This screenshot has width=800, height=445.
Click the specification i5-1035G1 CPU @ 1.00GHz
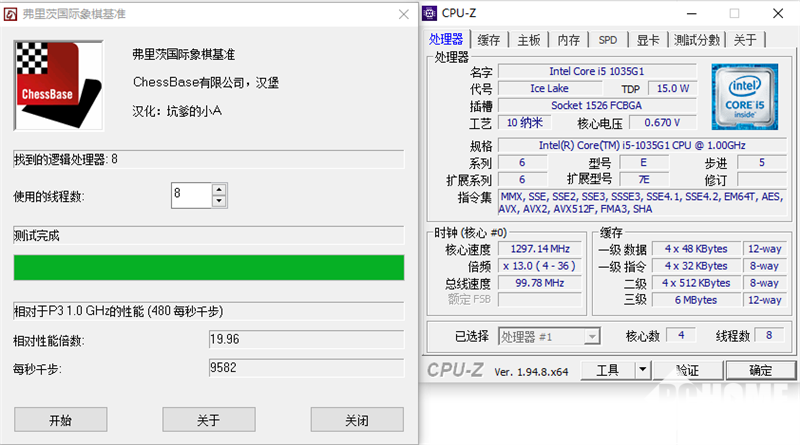click(x=642, y=145)
